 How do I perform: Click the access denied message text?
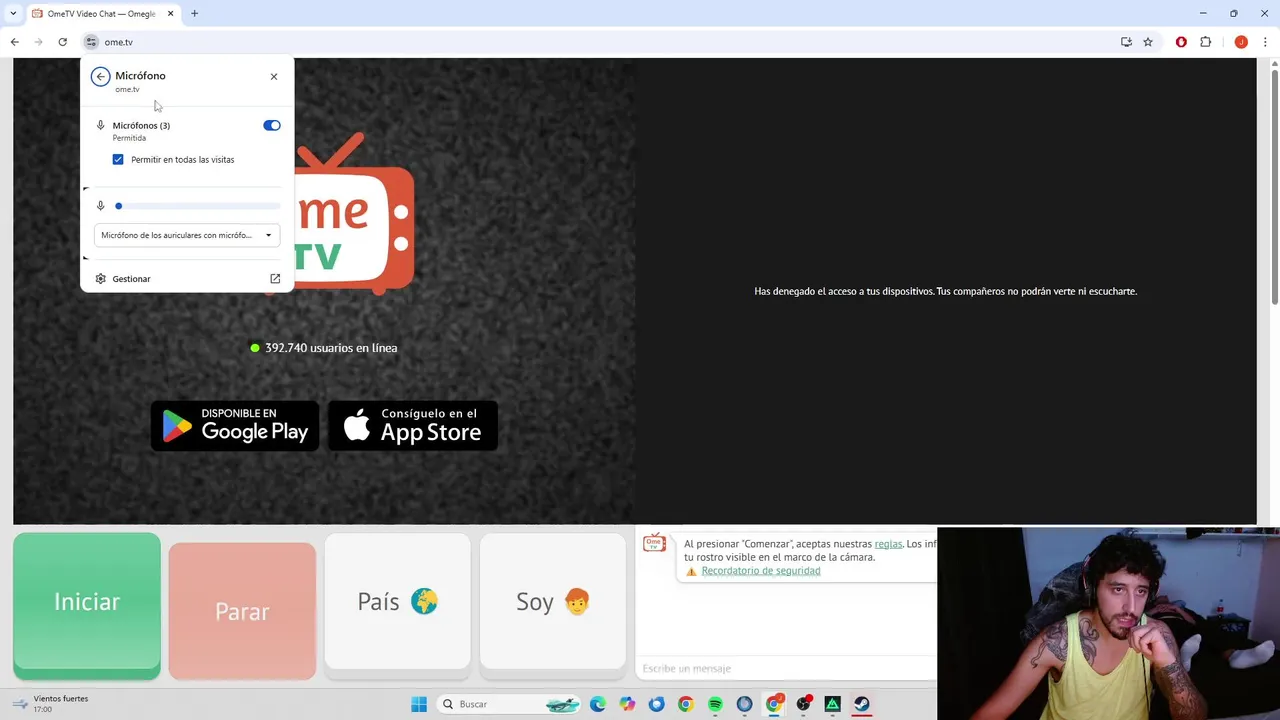click(945, 291)
